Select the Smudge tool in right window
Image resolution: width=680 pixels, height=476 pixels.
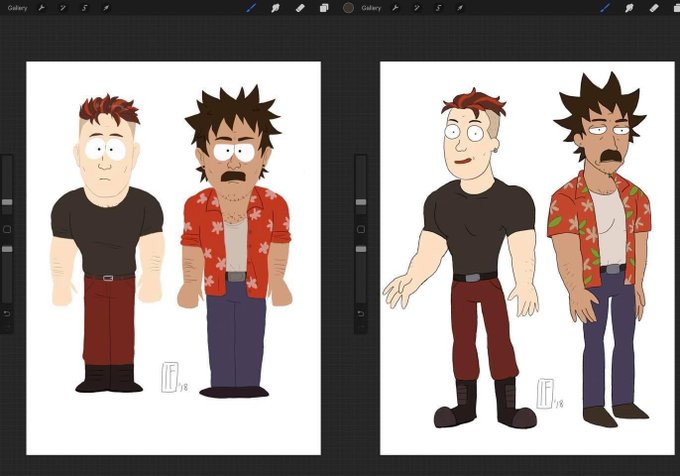click(x=630, y=8)
